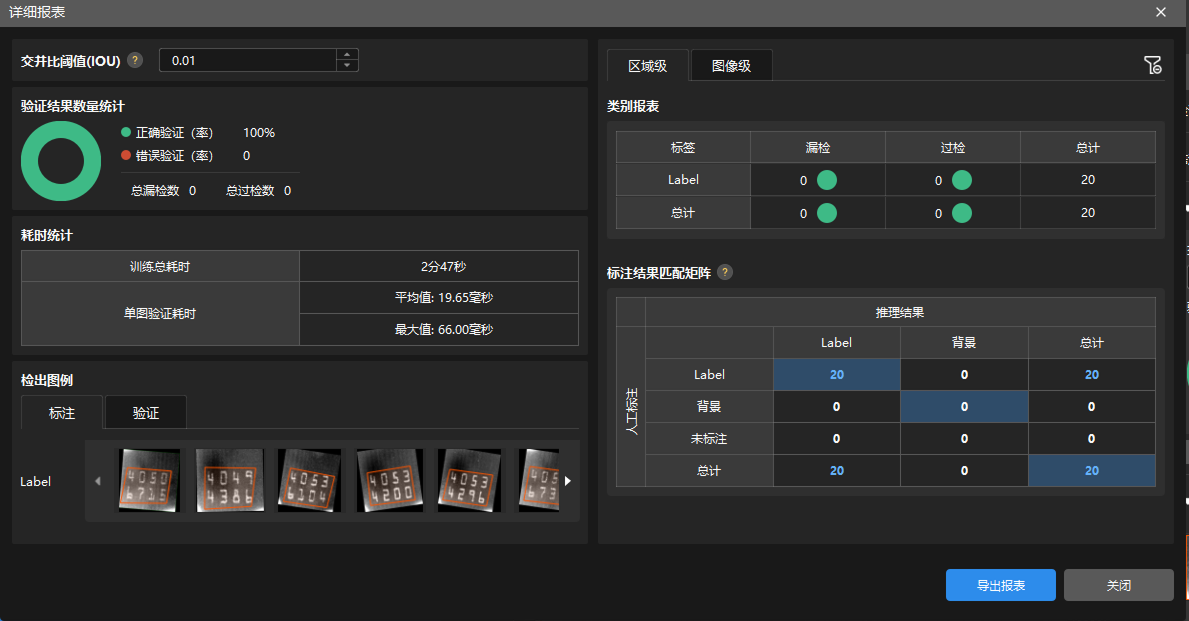The image size is (1189, 621).
Task: Close the 详细报表 dialog with the X
Action: tap(1160, 12)
